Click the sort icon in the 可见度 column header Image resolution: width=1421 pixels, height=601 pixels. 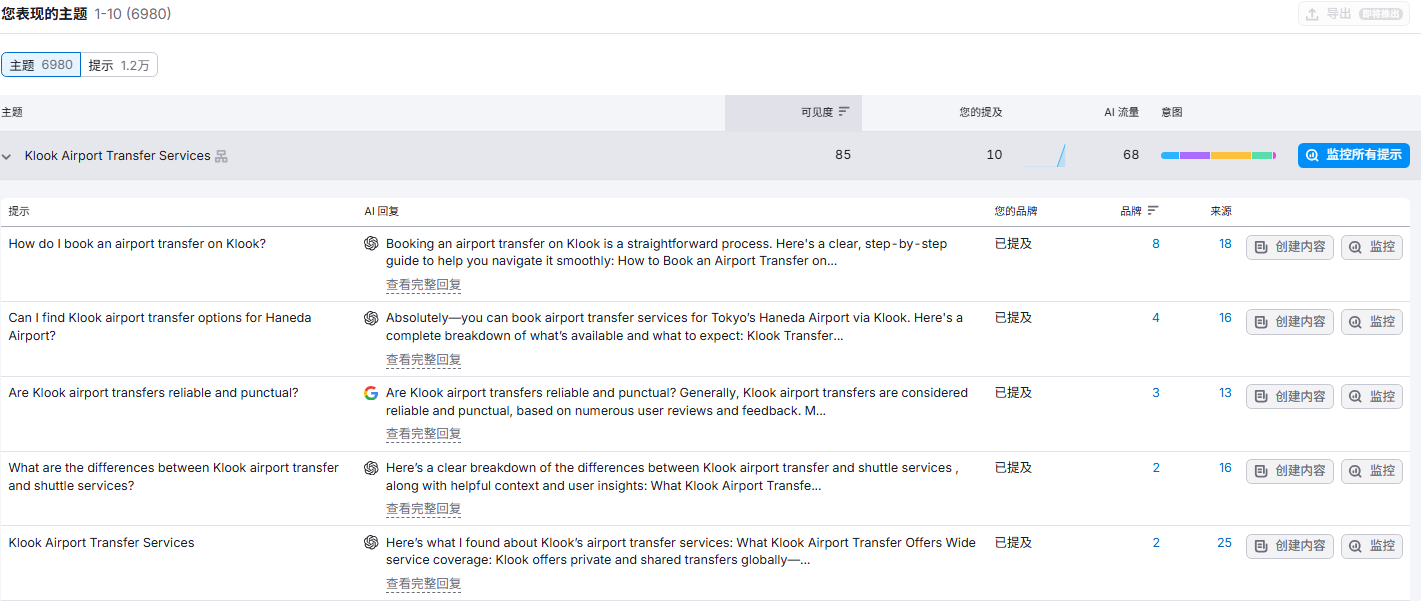[x=844, y=112]
